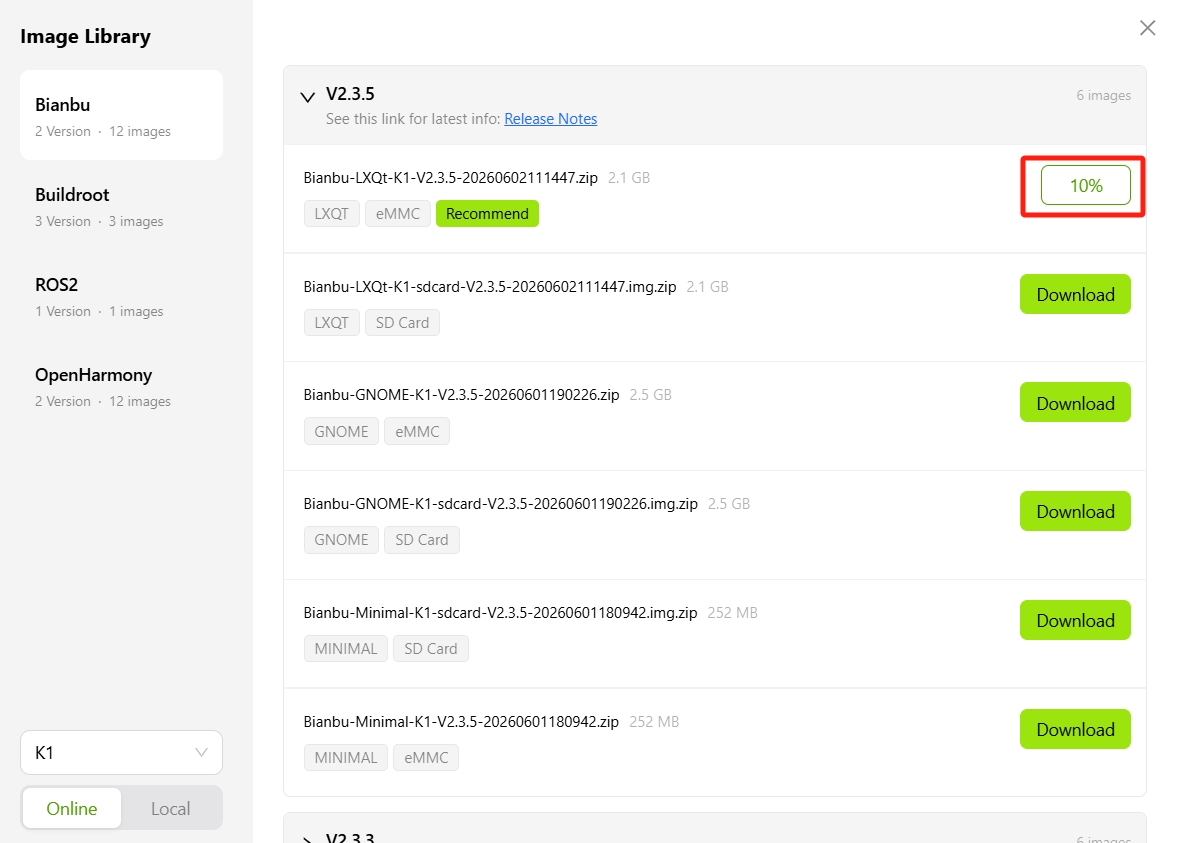Expand the V2.3.3 version section
Image resolution: width=1180 pixels, height=843 pixels.
(x=307, y=838)
